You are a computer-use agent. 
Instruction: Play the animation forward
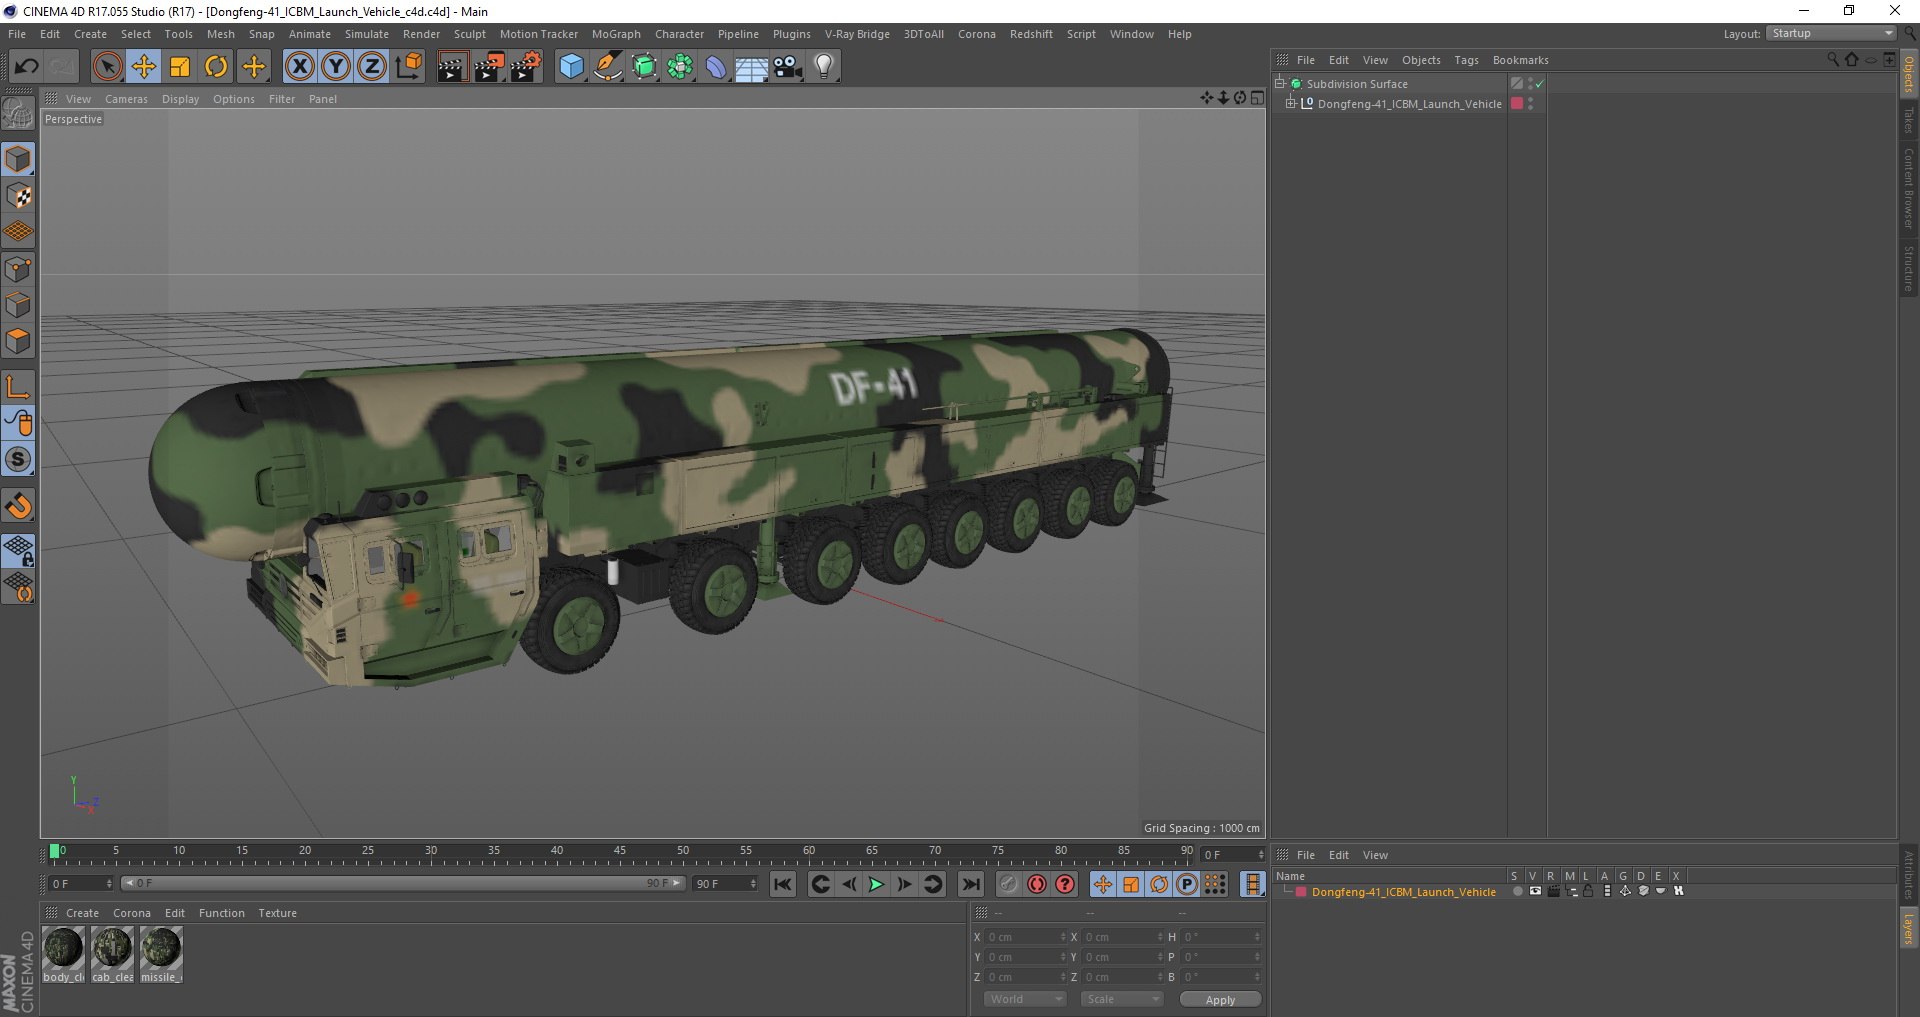pyautogui.click(x=876, y=884)
